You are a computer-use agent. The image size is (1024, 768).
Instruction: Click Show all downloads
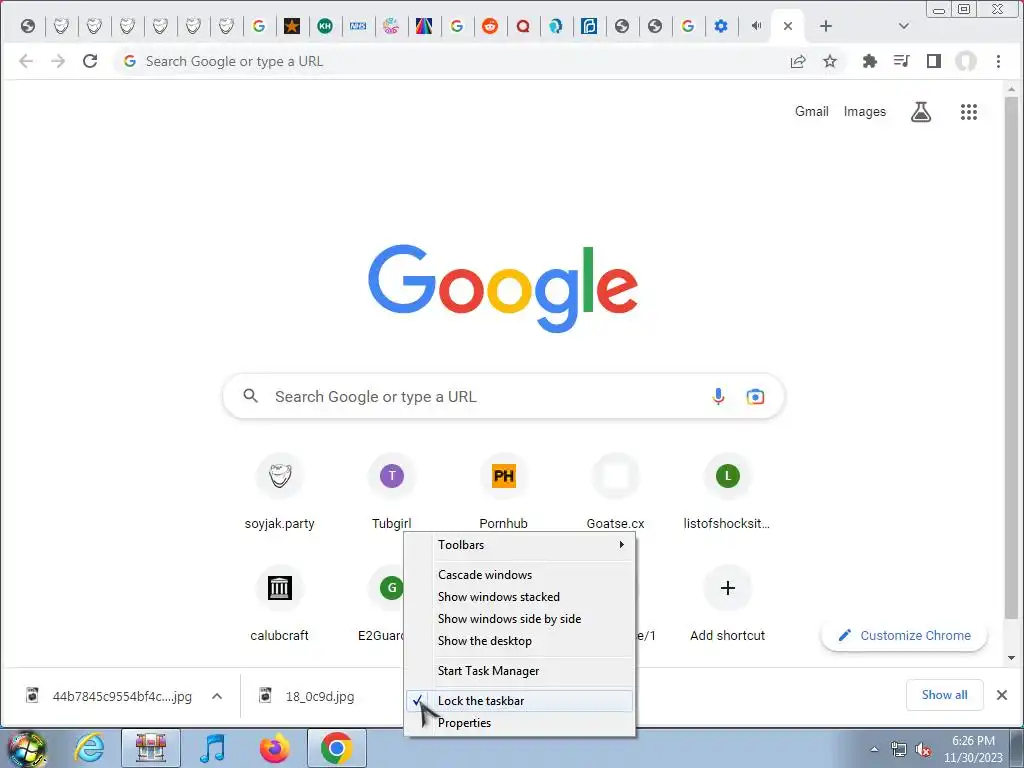944,695
